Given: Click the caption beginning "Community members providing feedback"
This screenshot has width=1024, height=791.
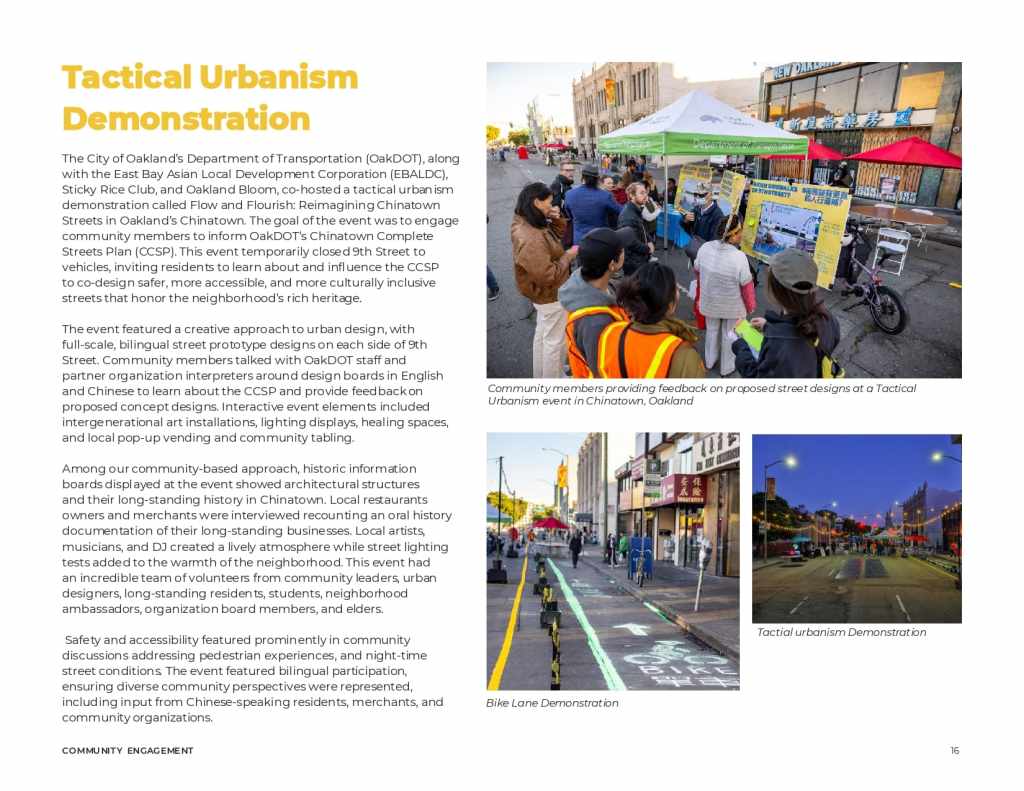Looking at the screenshot, I should click(701, 394).
